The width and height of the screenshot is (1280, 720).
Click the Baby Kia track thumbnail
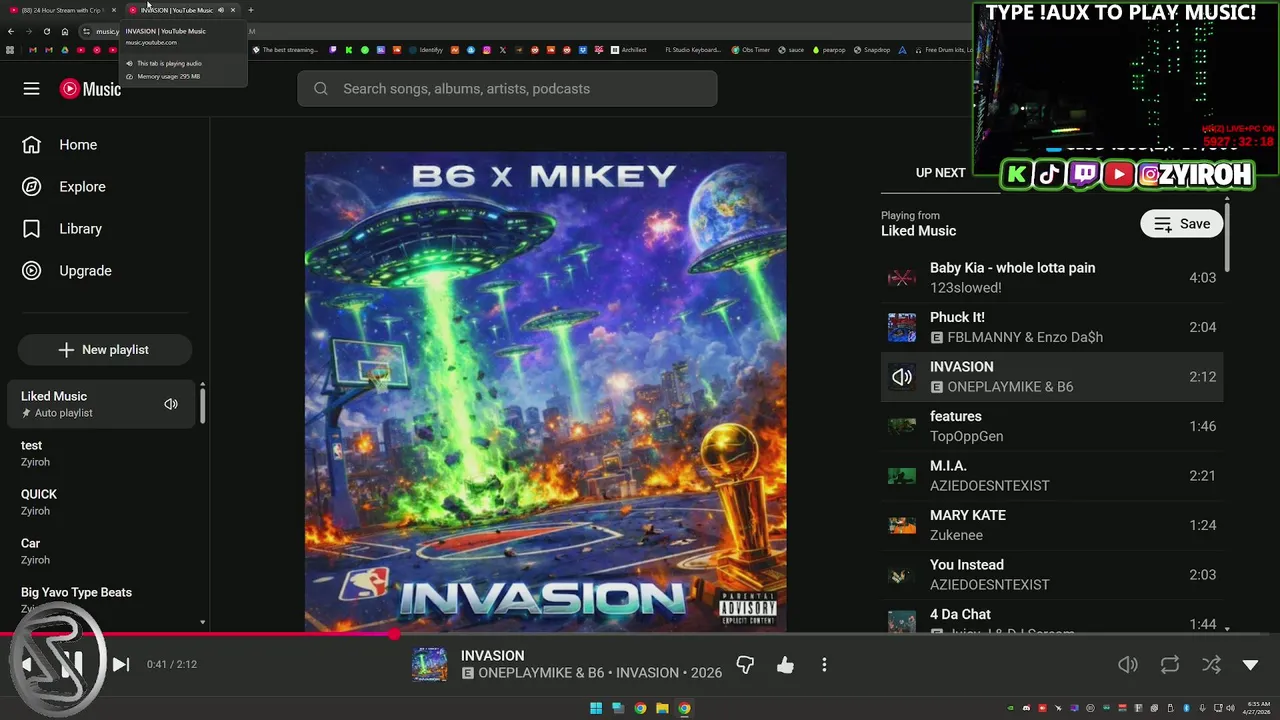pyautogui.click(x=902, y=278)
